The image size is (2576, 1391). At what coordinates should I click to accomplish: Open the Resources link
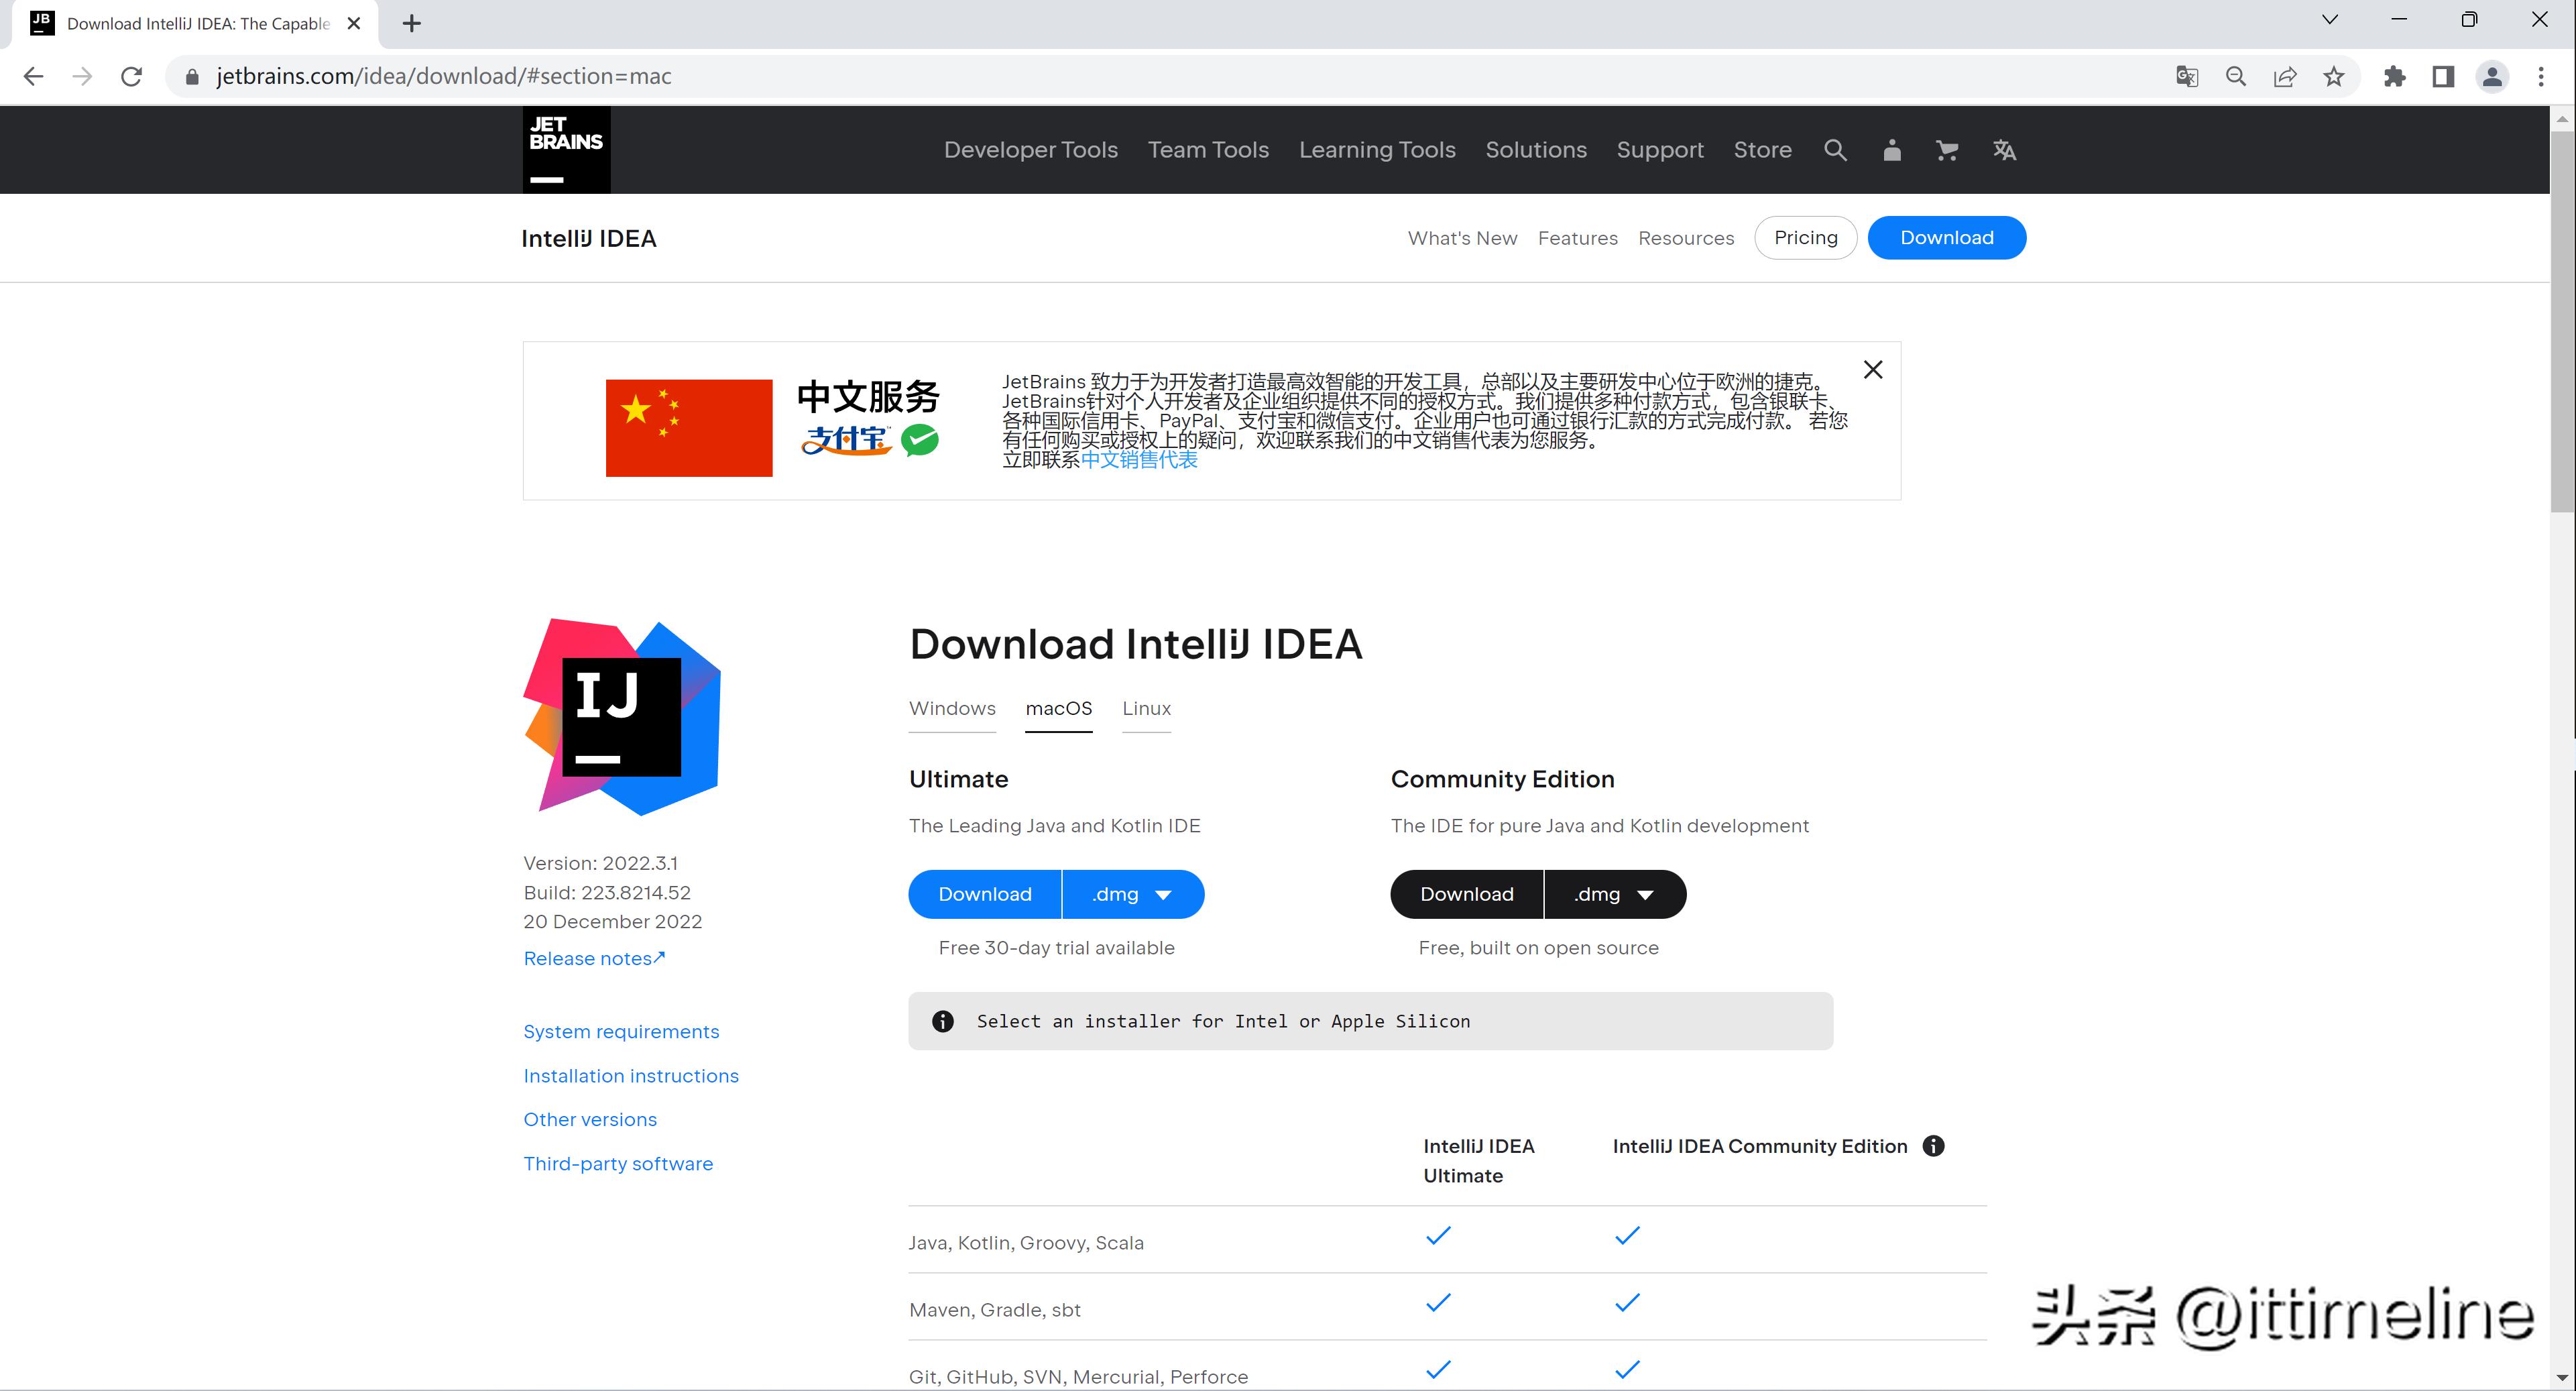tap(1686, 238)
